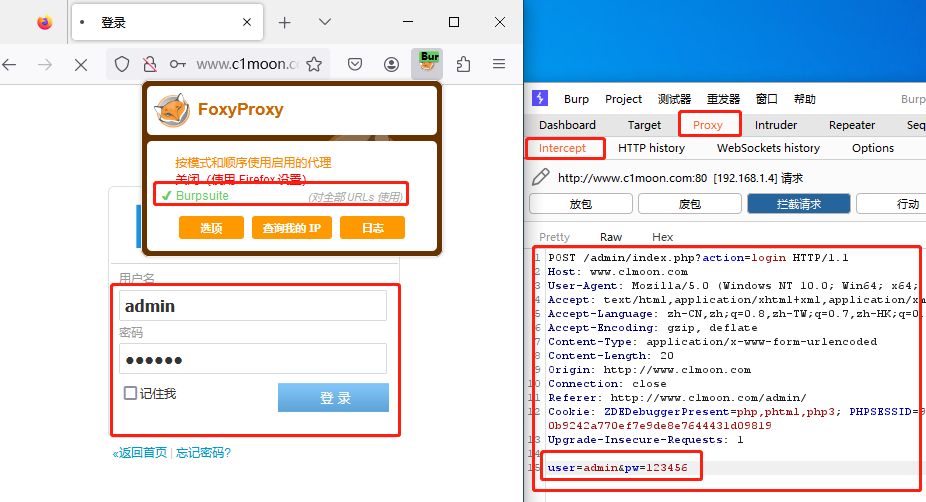The height and width of the screenshot is (502, 926).
Task: Open the Firefox extensions puzzle icon
Action: (463, 64)
